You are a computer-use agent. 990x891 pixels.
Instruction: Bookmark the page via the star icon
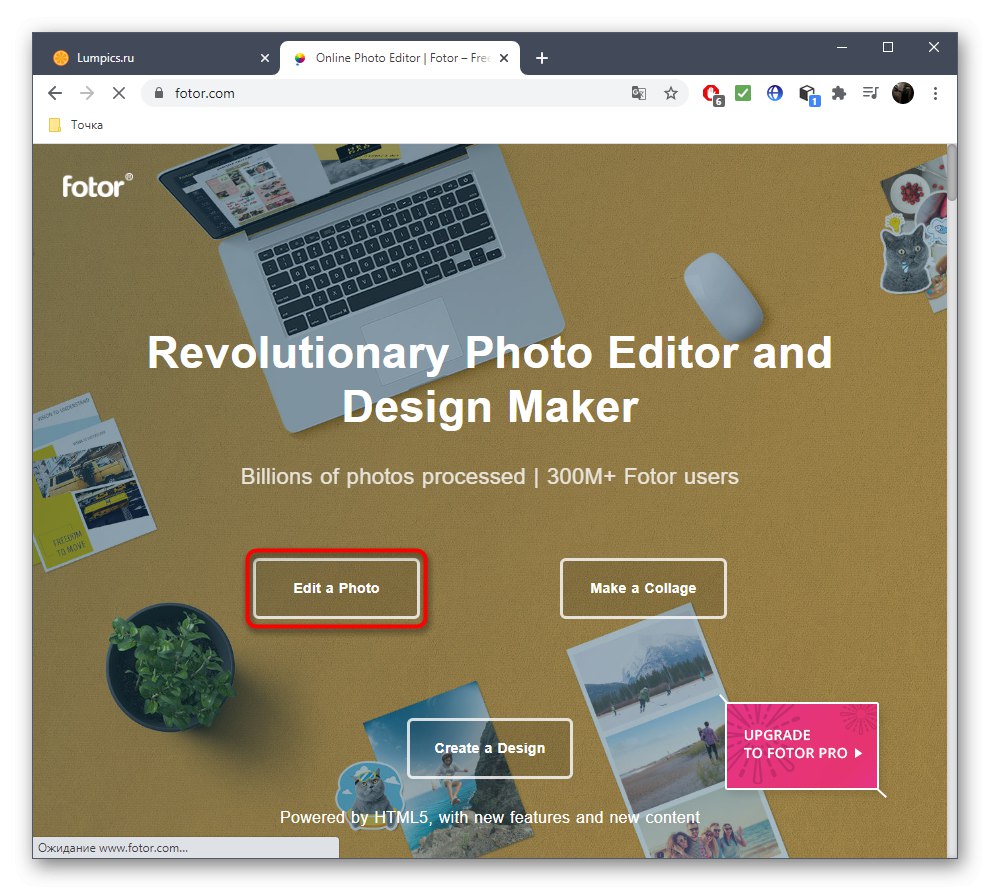671,93
